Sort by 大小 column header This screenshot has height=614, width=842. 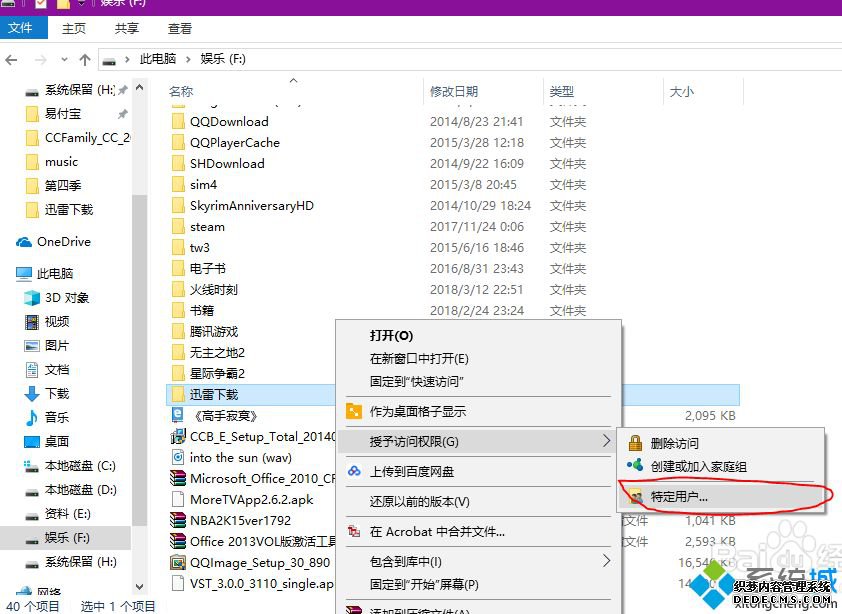pos(682,91)
